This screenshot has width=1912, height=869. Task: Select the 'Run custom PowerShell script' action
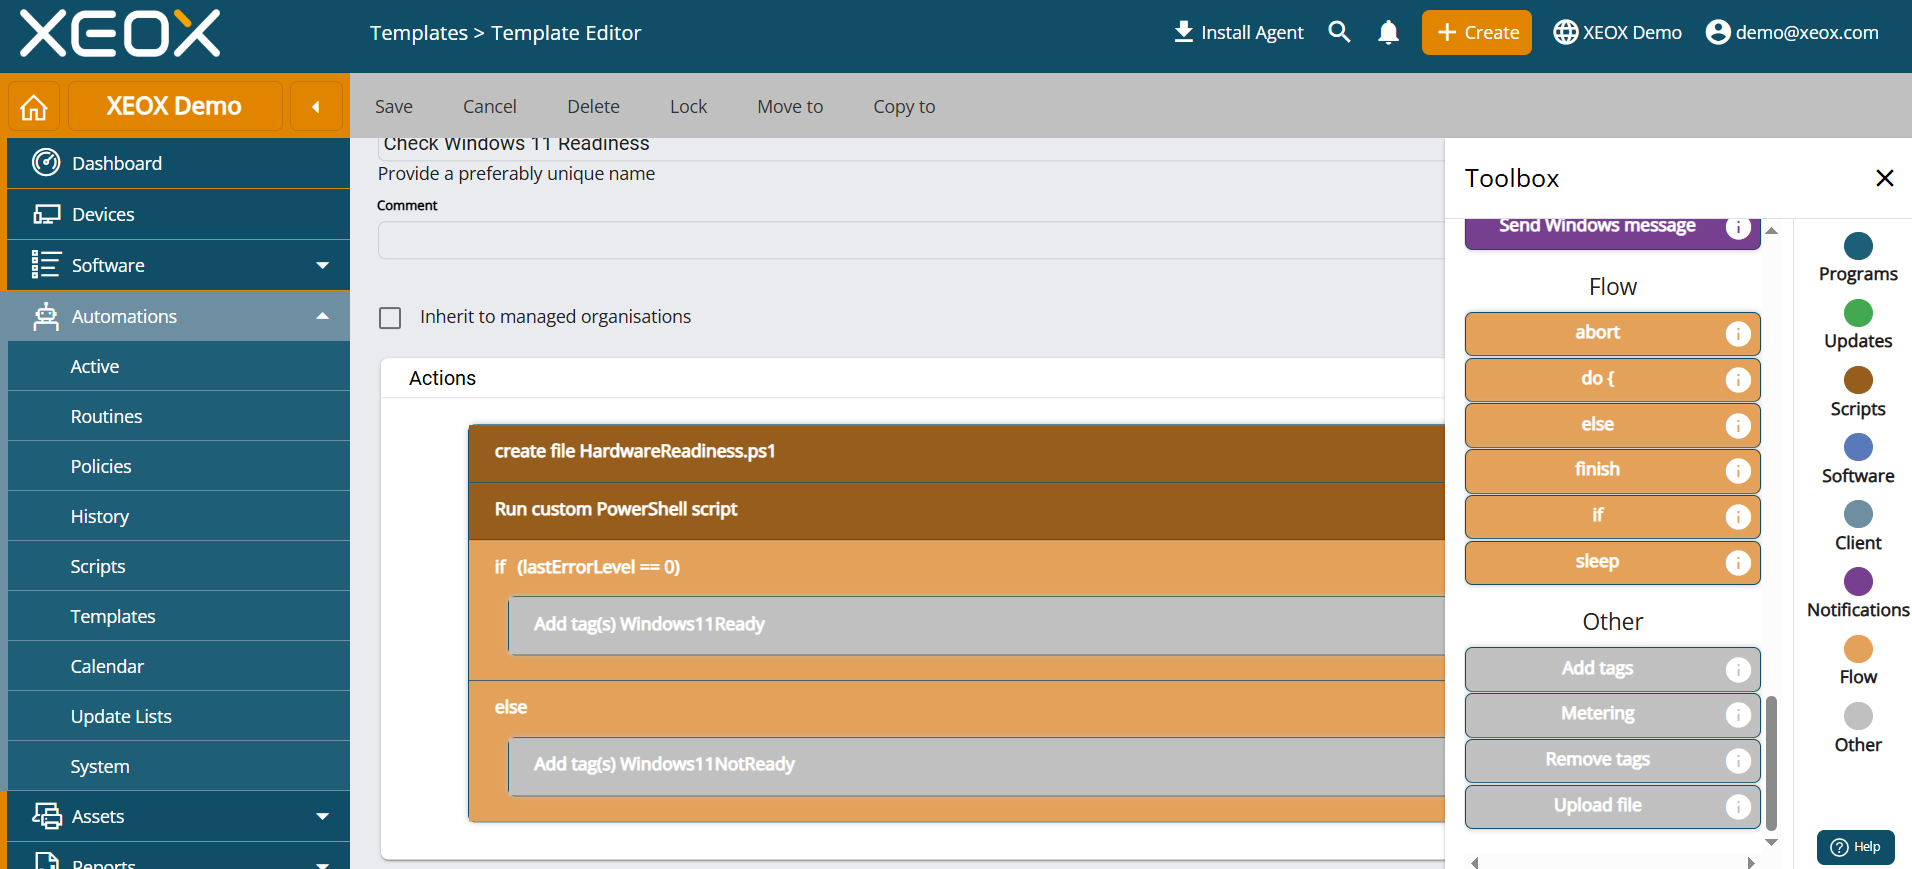[x=956, y=511]
